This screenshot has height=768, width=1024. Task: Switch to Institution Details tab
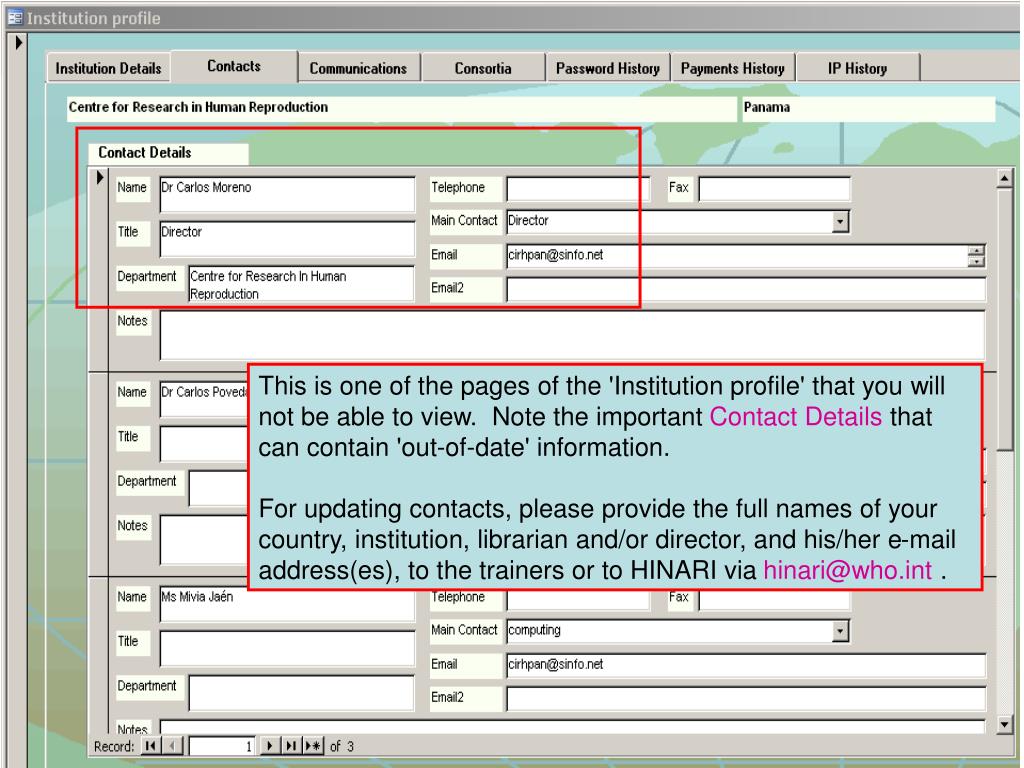pyautogui.click(x=108, y=69)
